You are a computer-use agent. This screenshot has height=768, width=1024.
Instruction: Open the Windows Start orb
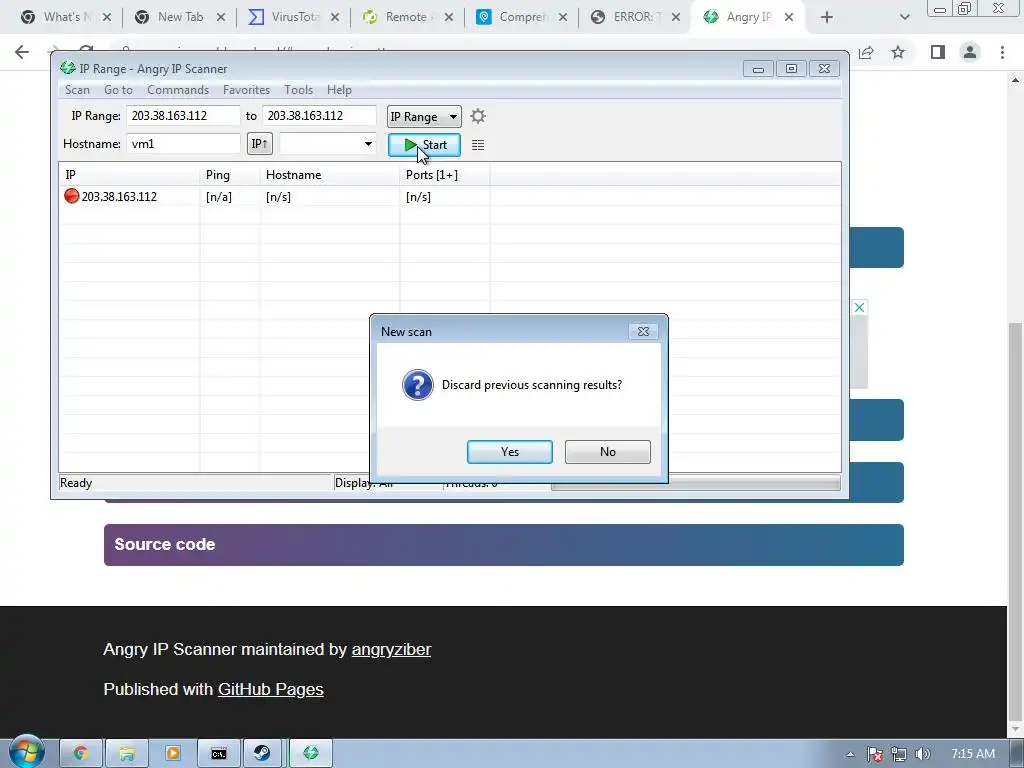coord(26,752)
